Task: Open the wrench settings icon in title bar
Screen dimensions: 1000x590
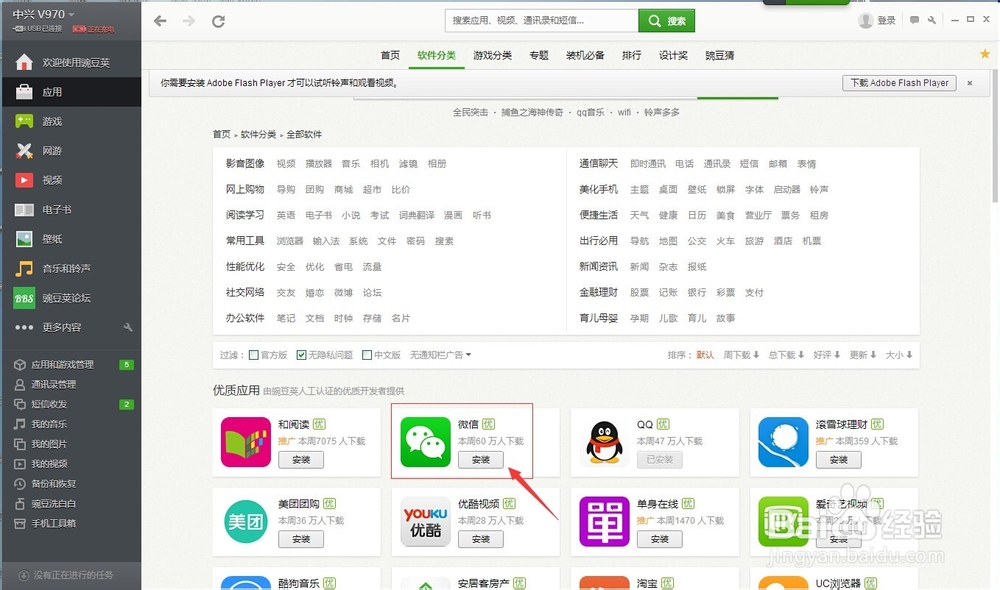Action: (932, 20)
